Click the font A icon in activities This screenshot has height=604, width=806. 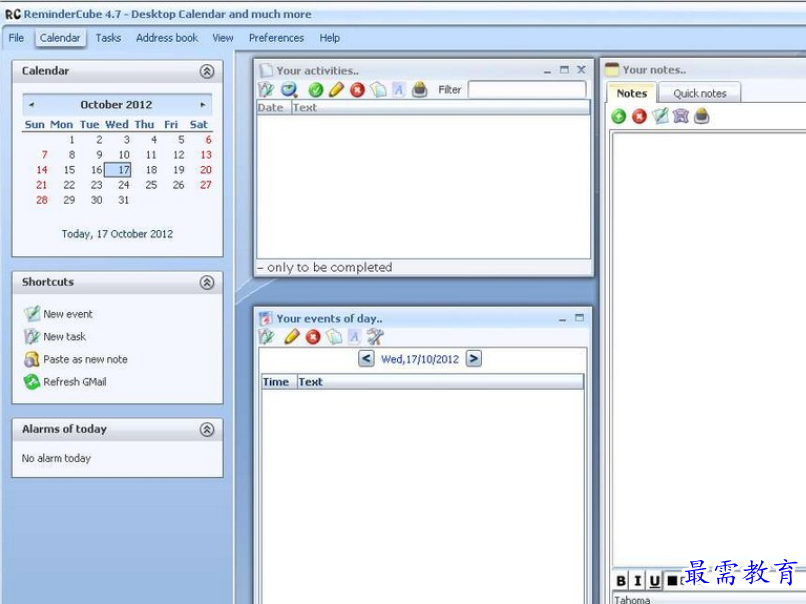pos(398,90)
